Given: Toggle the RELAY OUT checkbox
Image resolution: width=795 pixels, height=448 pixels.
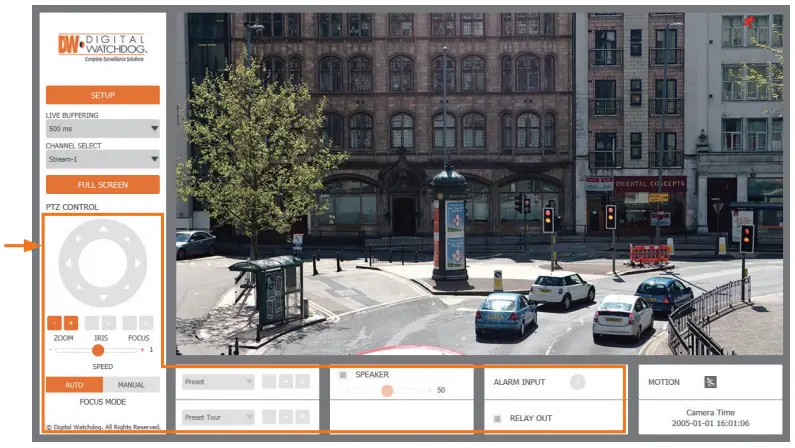Looking at the screenshot, I should (x=497, y=419).
